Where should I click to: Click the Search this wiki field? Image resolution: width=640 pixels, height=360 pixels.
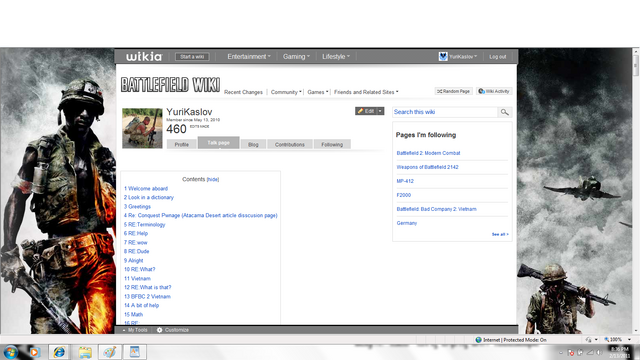(445, 112)
